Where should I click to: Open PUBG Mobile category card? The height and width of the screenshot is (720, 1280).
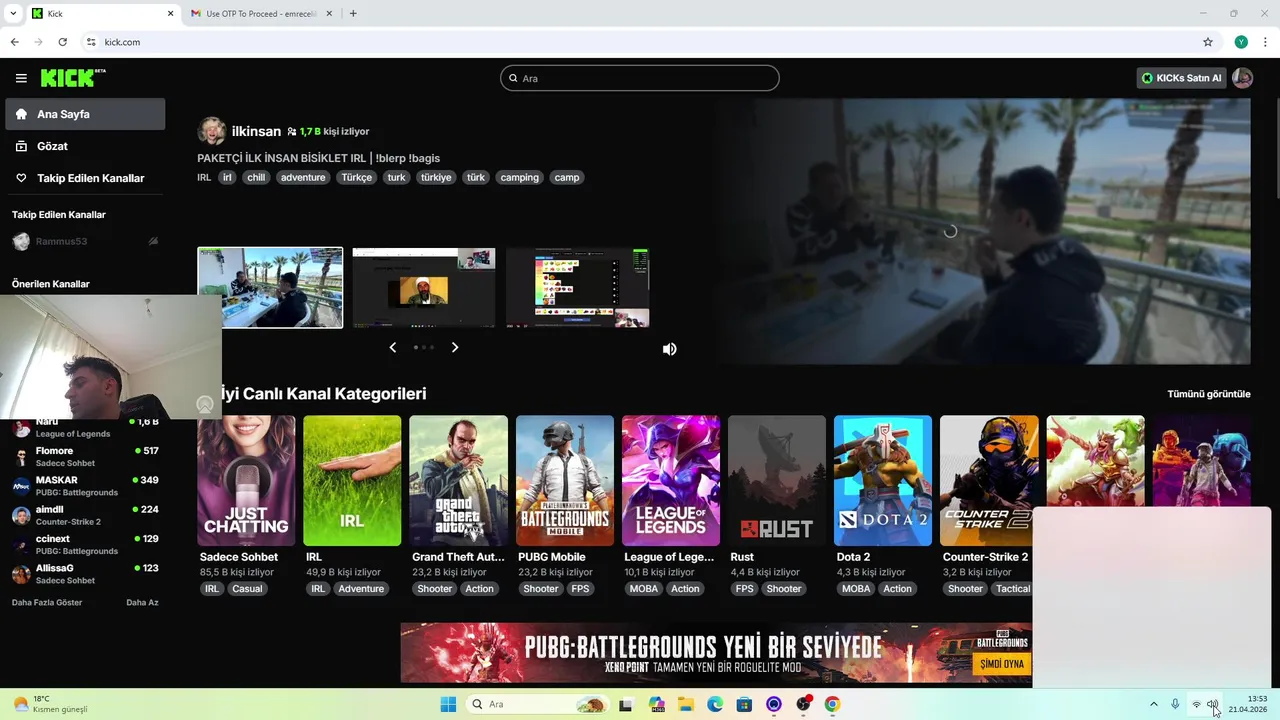(565, 481)
